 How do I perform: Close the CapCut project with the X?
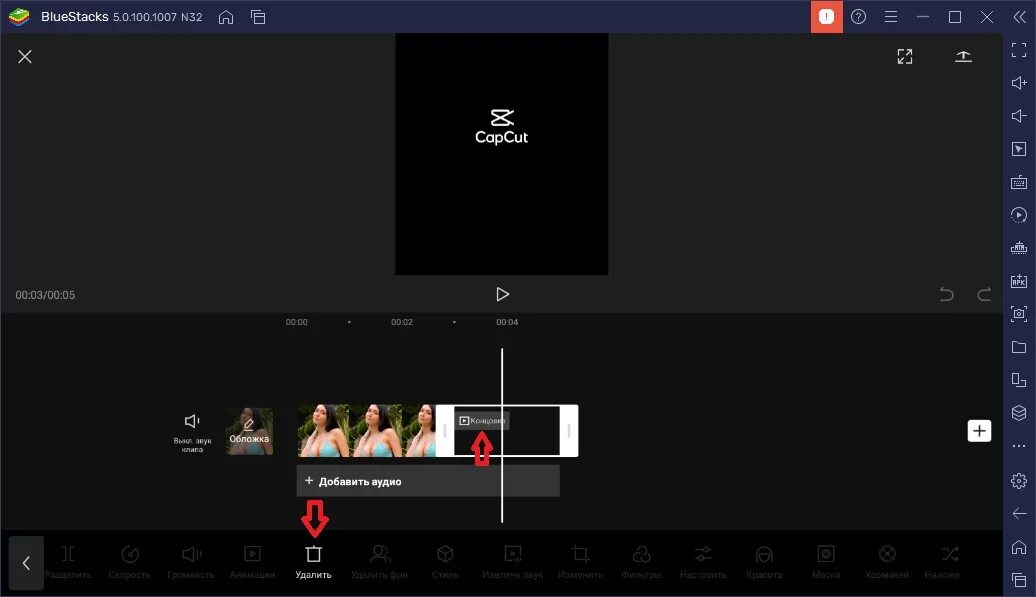(x=25, y=57)
